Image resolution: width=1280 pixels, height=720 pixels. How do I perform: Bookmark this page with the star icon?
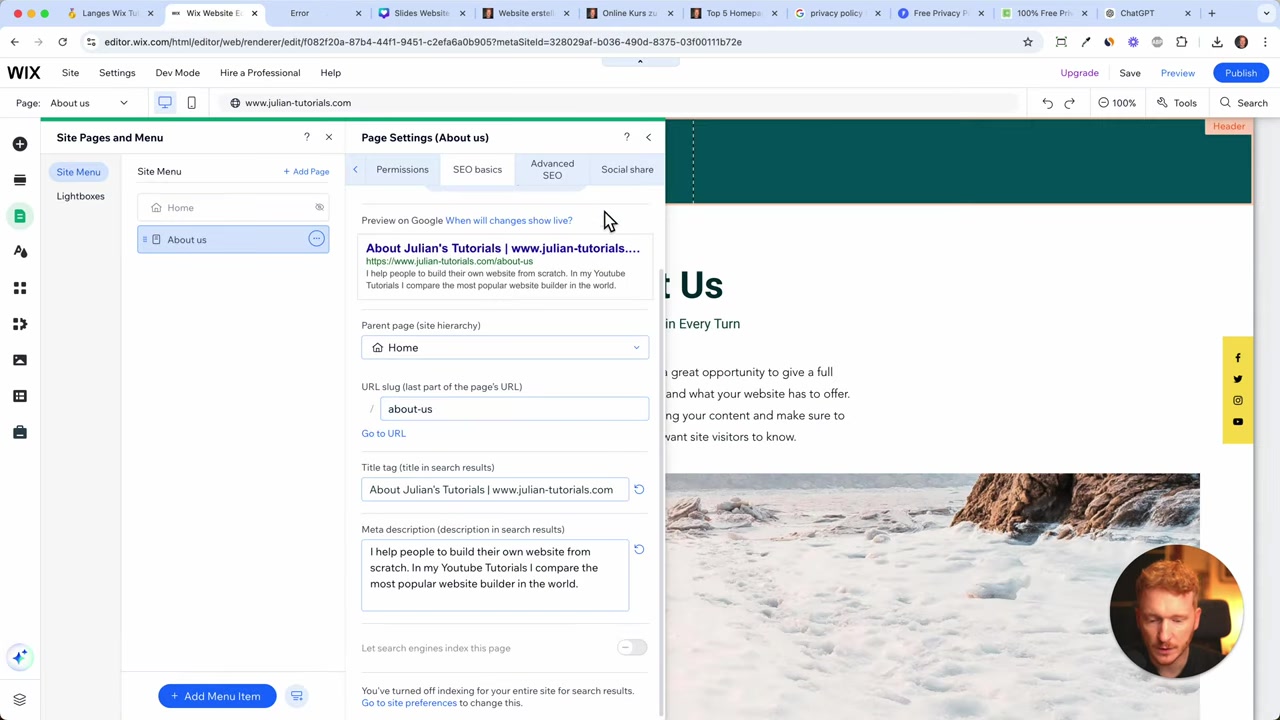click(x=1027, y=42)
